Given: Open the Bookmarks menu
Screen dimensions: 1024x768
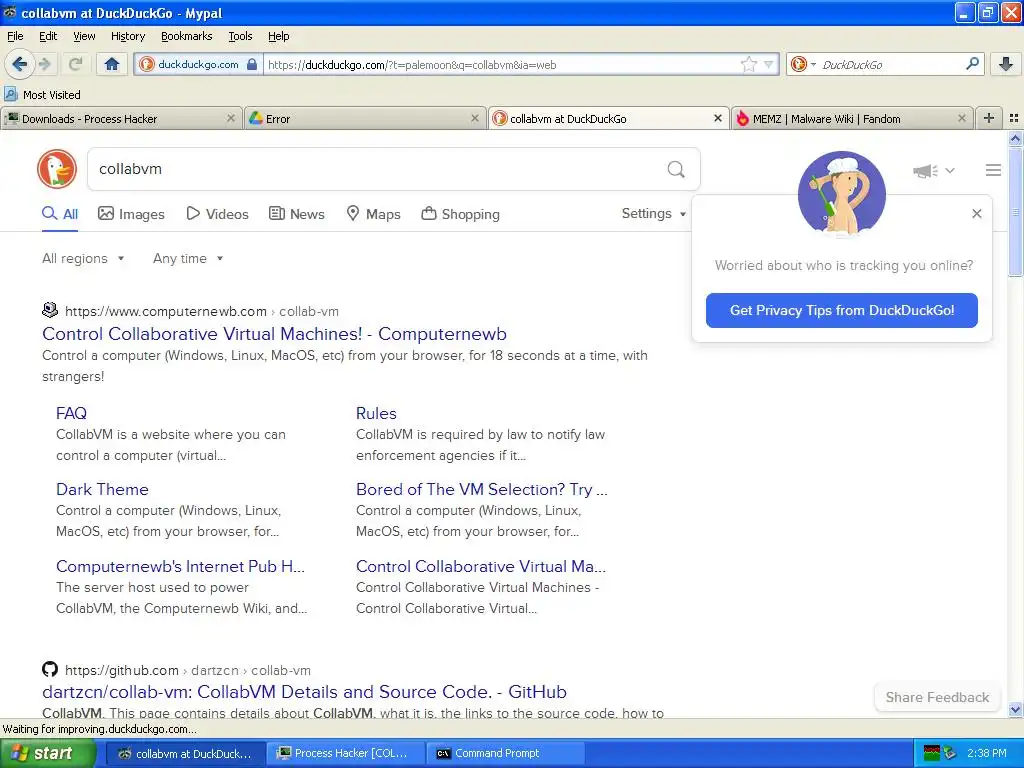Looking at the screenshot, I should click(186, 36).
